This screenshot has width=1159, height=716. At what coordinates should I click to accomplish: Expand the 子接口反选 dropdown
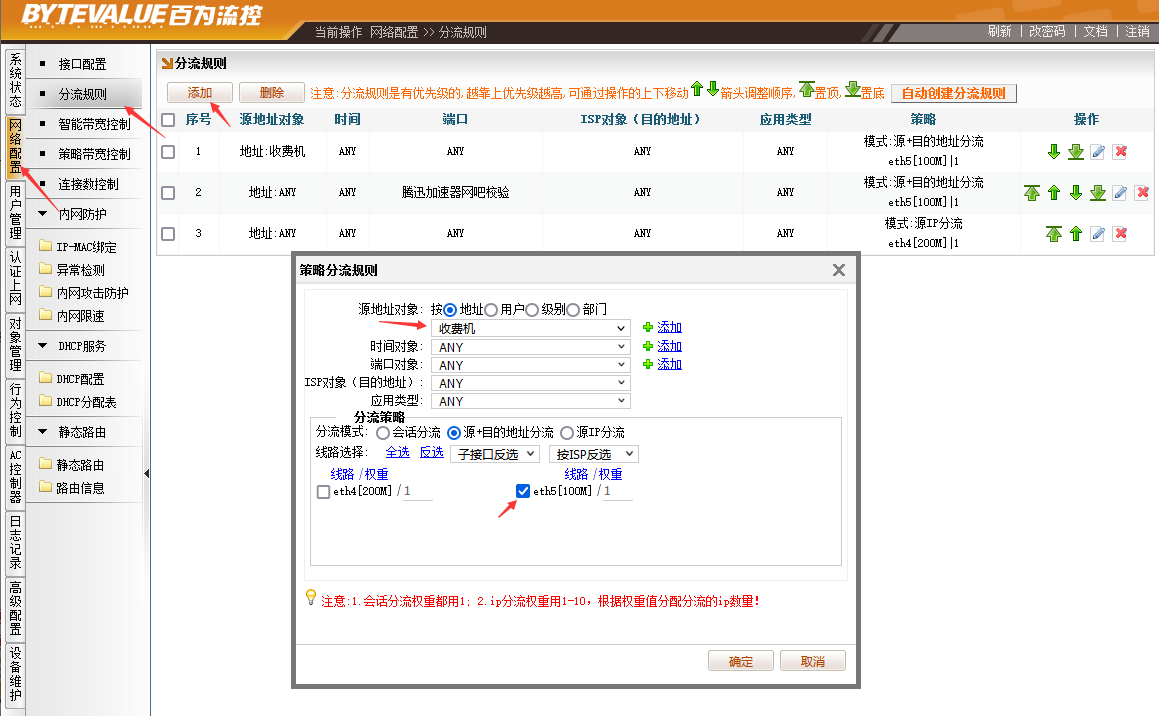pyautogui.click(x=495, y=454)
